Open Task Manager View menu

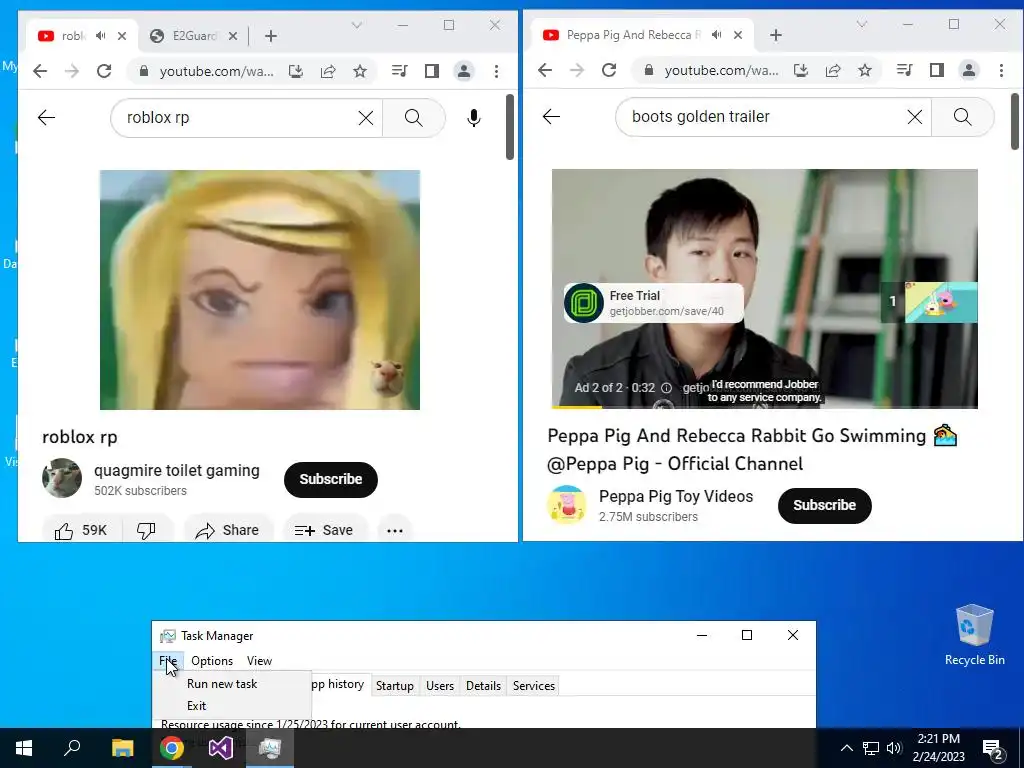(259, 661)
